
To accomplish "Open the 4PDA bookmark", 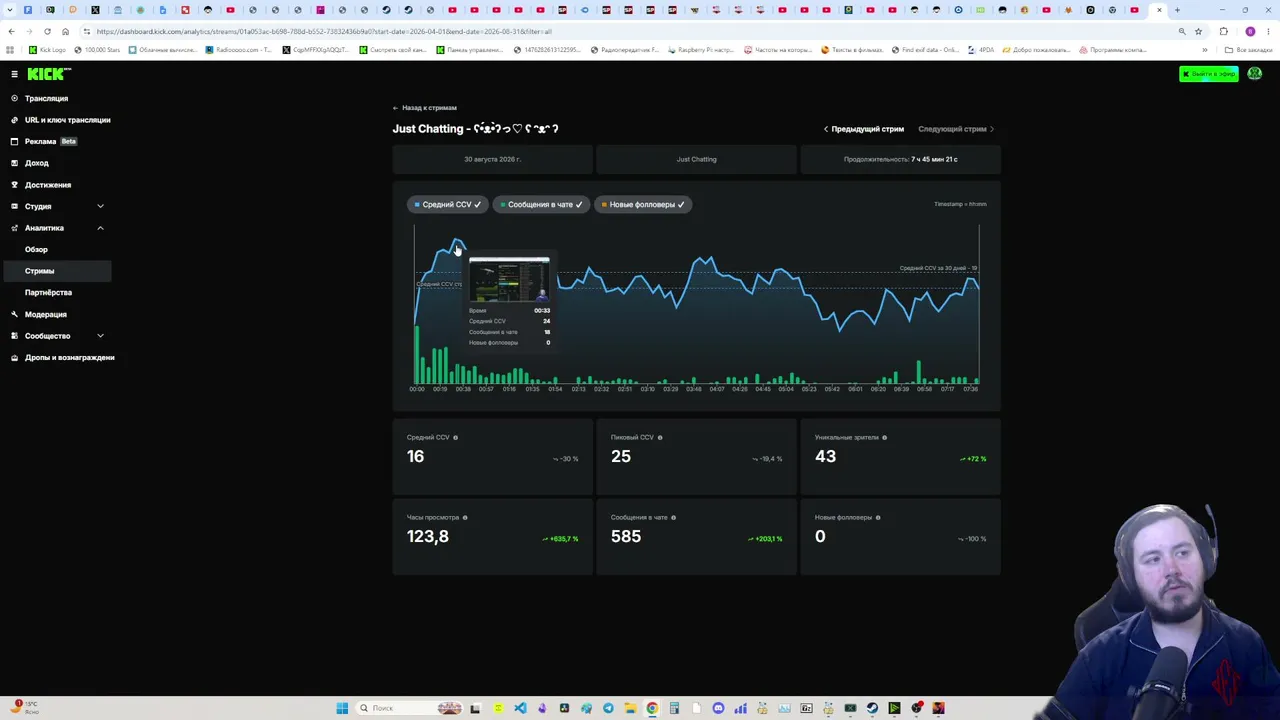I will [981, 50].
